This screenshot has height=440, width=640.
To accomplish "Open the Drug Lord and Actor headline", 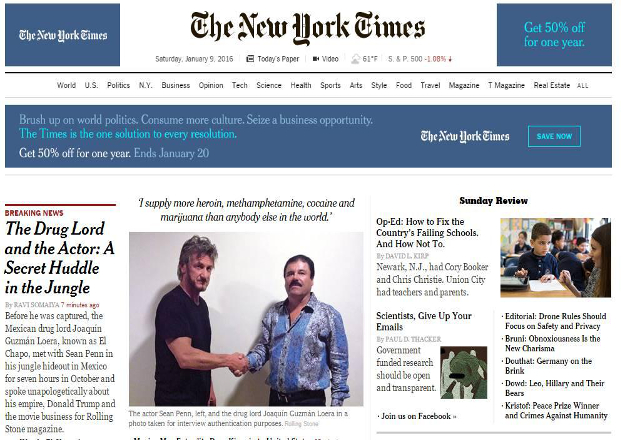I will point(60,258).
